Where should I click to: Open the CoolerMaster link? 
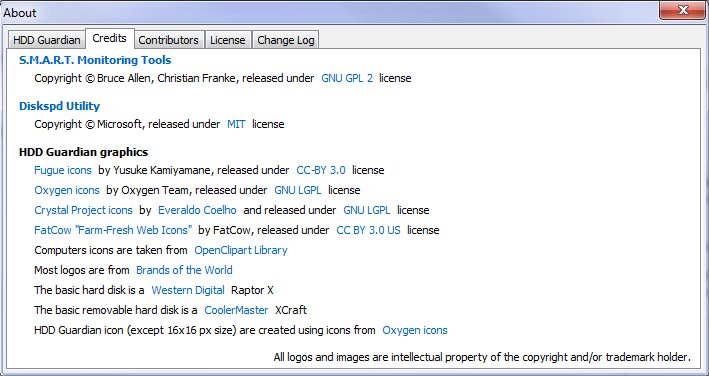coord(236,310)
